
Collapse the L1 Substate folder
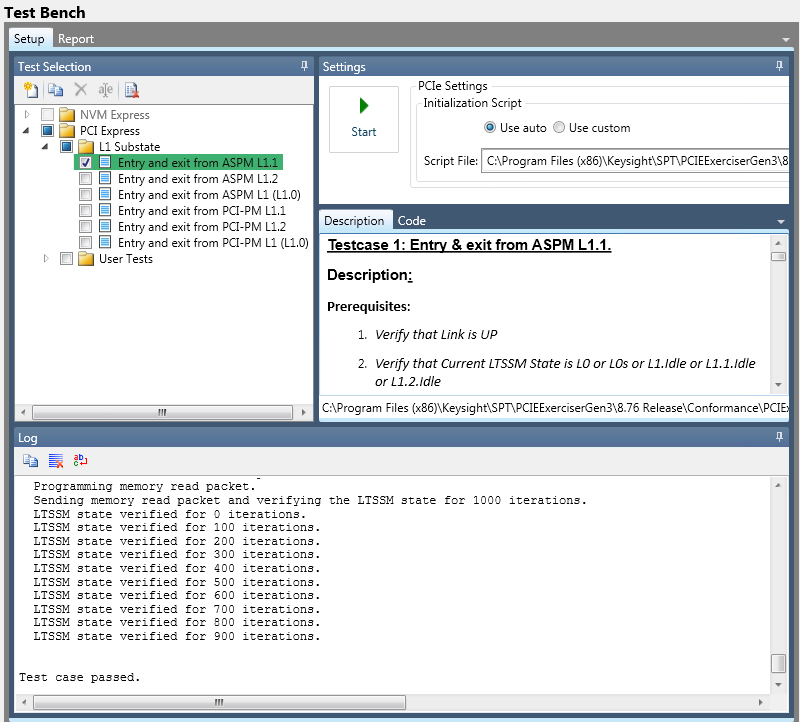pyautogui.click(x=46, y=147)
